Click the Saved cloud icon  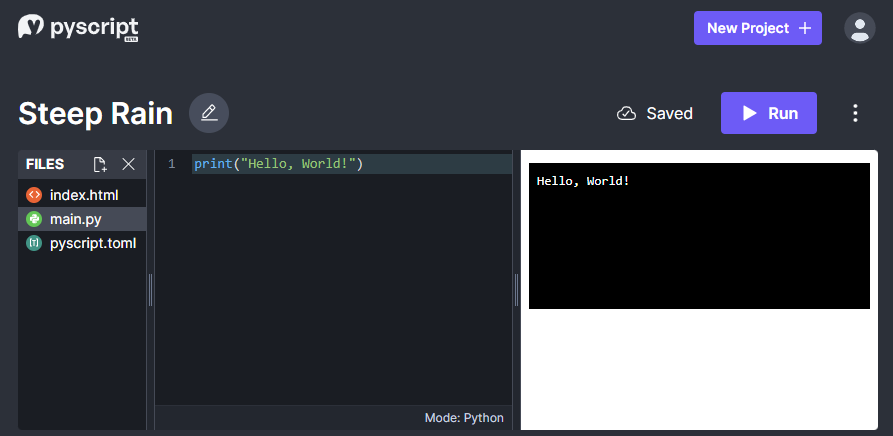coord(626,113)
